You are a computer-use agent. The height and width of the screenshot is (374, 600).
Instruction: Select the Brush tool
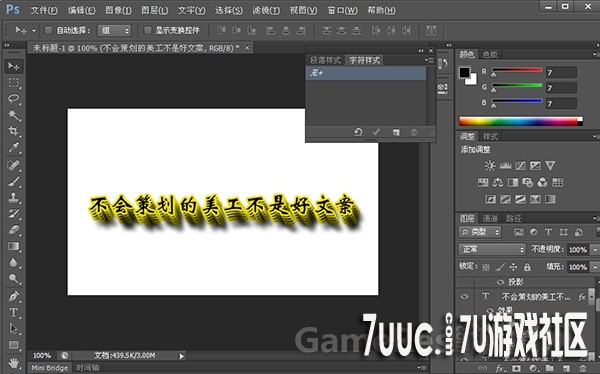tap(14, 181)
